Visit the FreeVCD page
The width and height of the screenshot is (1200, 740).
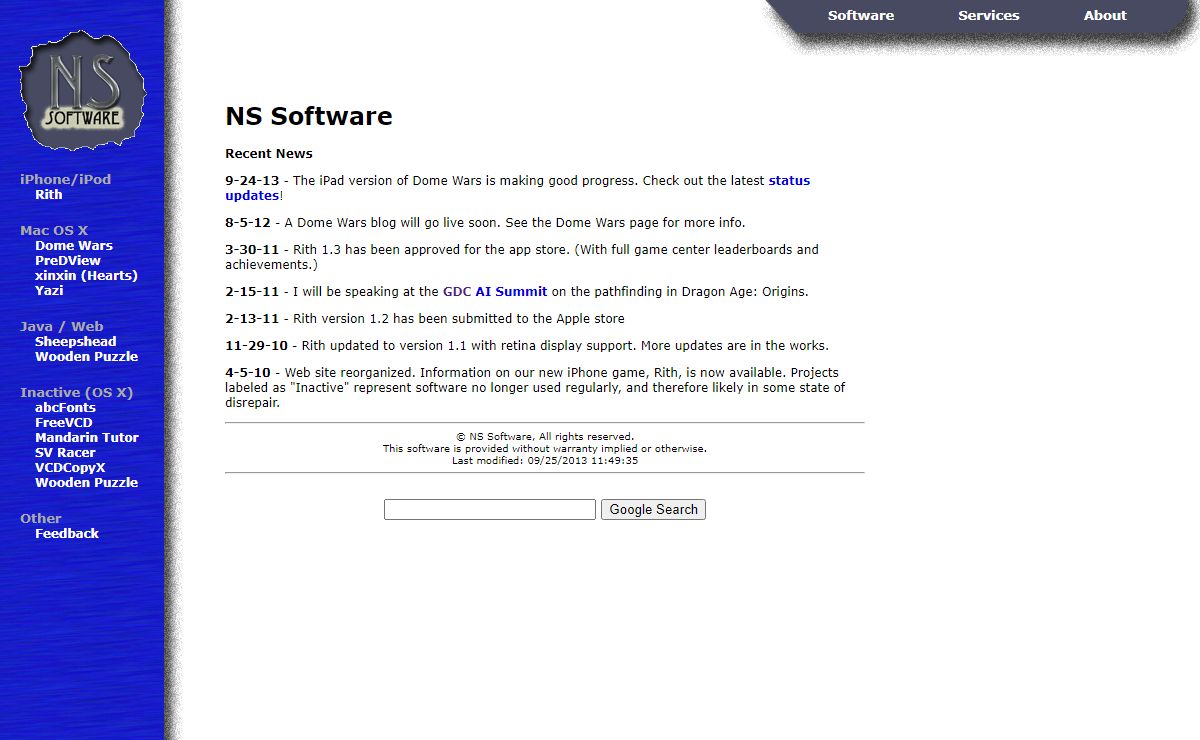[64, 423]
